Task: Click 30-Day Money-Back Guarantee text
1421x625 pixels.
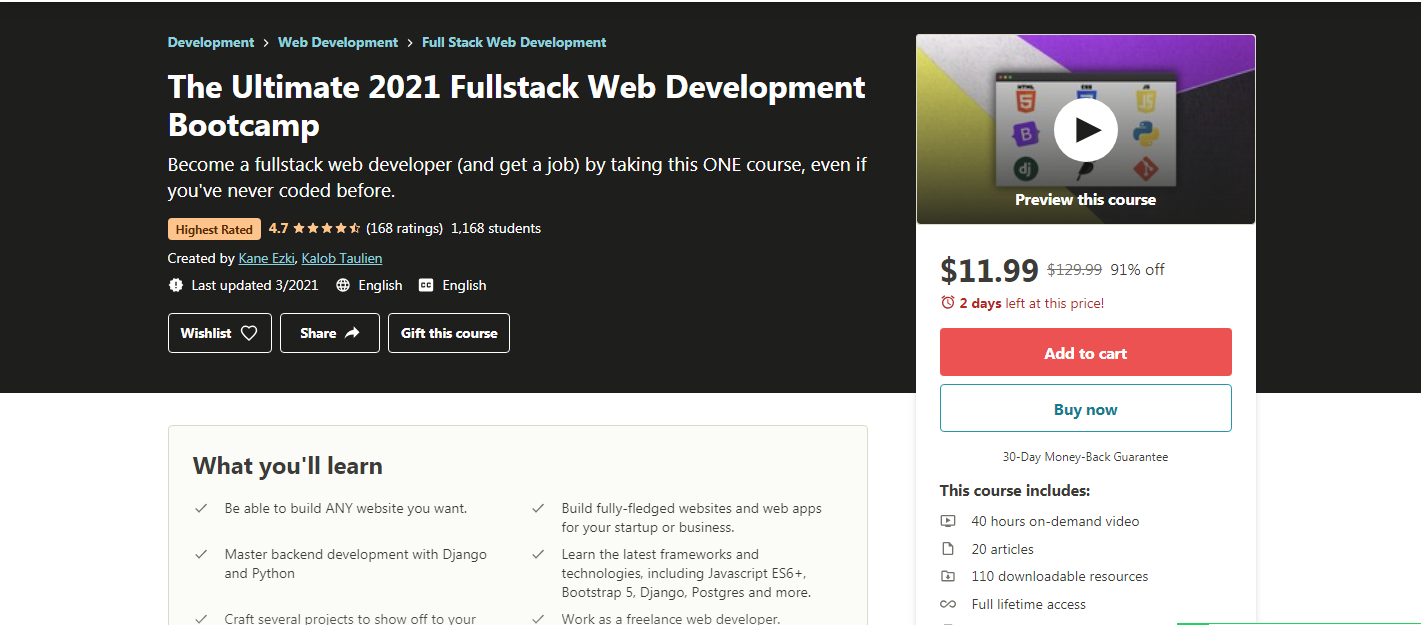Action: [1085, 457]
